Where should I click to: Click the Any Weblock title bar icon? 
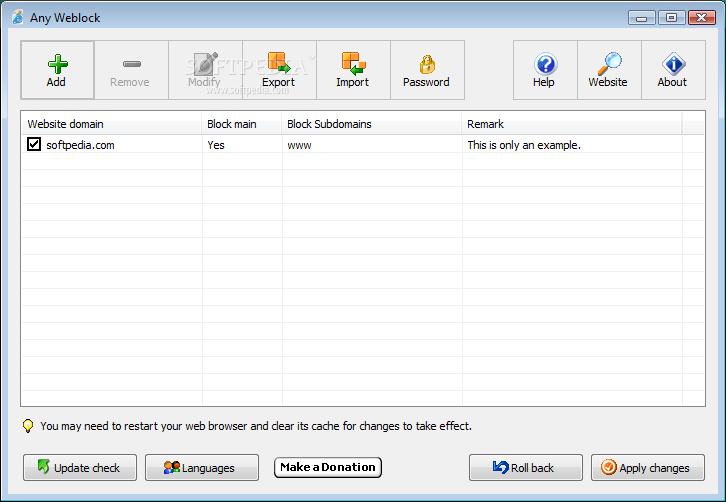(x=18, y=17)
